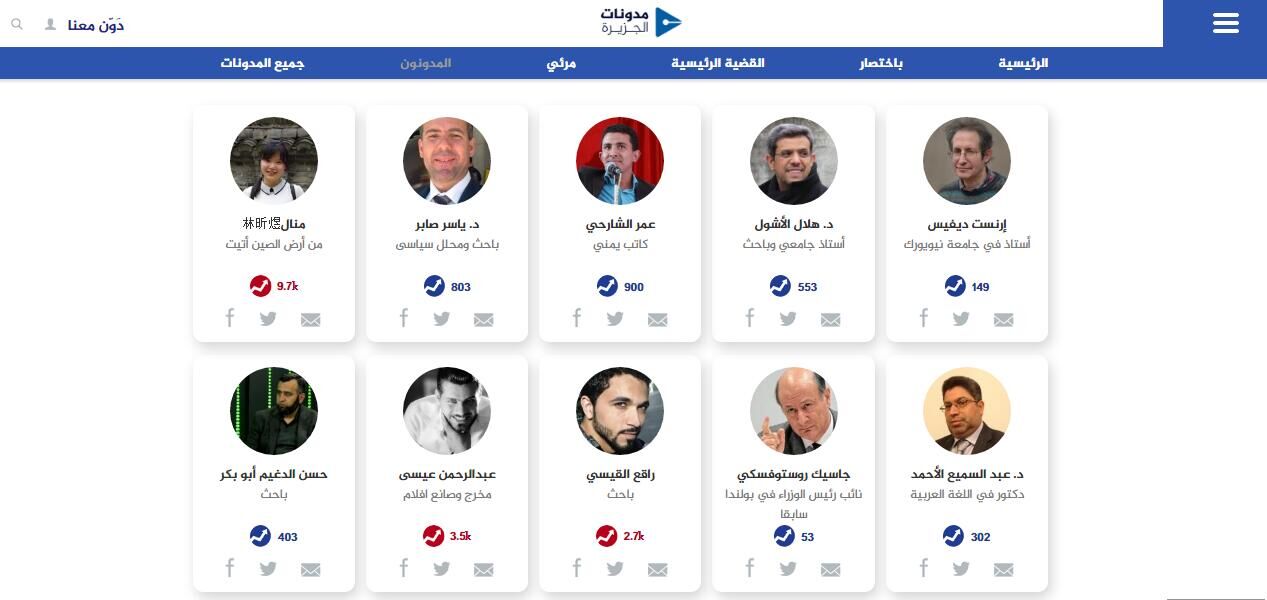Viewport: 1267px width, 600px height.
Task: Click the دوّن معنا link
Action: [x=96, y=25]
